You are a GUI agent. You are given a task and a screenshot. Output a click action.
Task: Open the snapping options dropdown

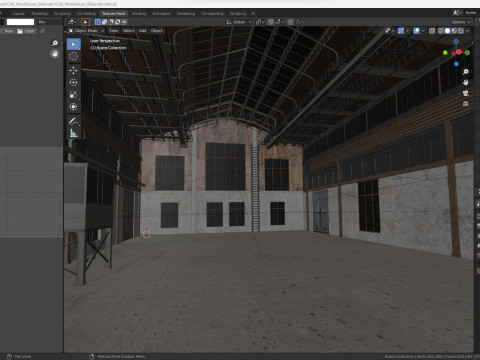pos(279,22)
